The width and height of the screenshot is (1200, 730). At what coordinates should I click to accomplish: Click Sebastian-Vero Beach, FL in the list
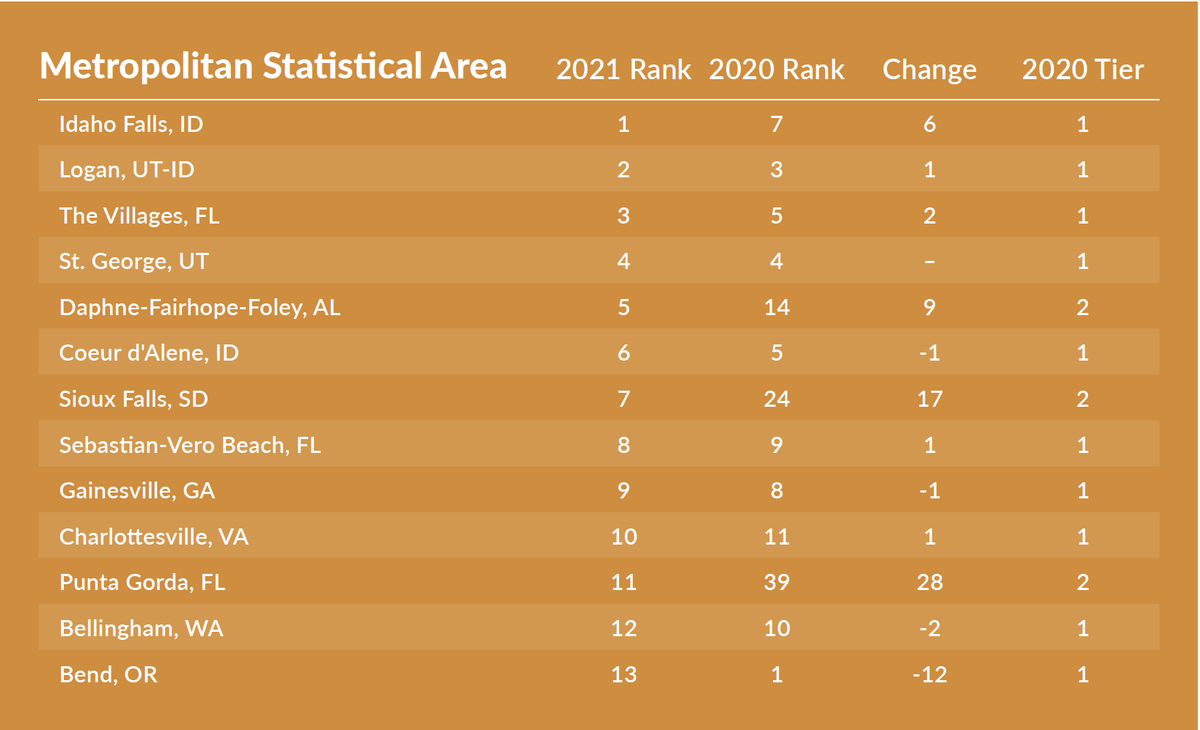[x=190, y=445]
